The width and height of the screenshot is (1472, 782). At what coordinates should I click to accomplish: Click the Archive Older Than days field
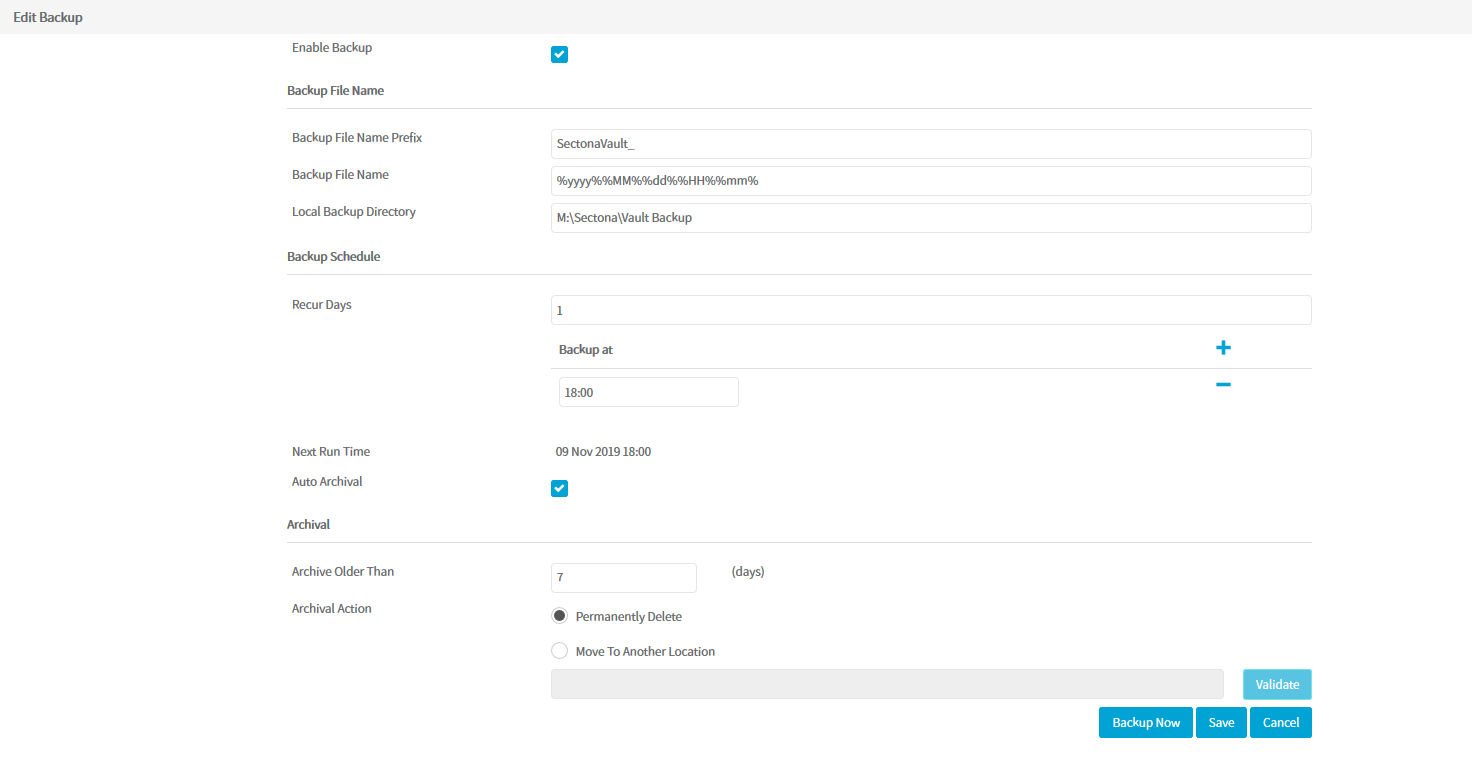pyautogui.click(x=623, y=578)
